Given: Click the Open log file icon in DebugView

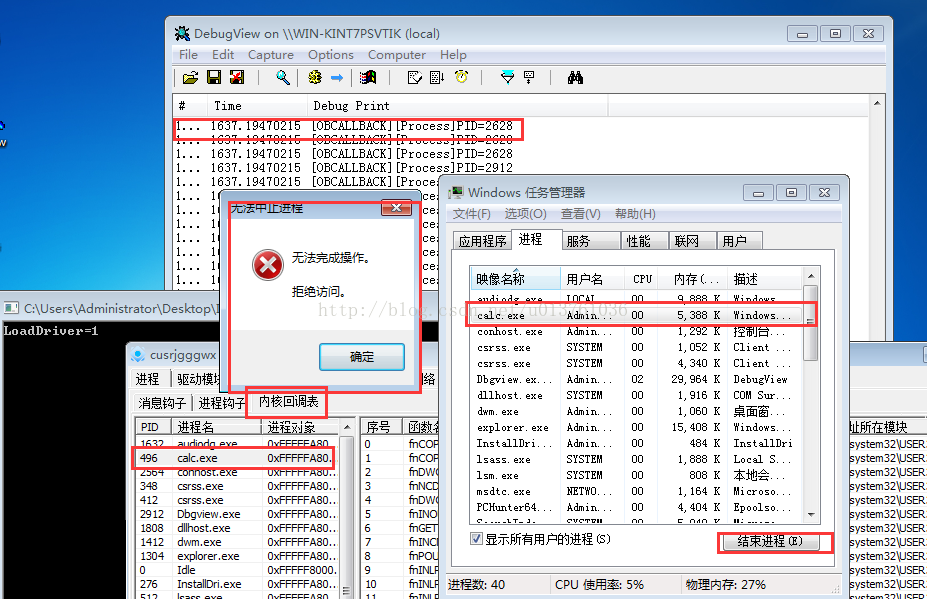Looking at the screenshot, I should 190,77.
